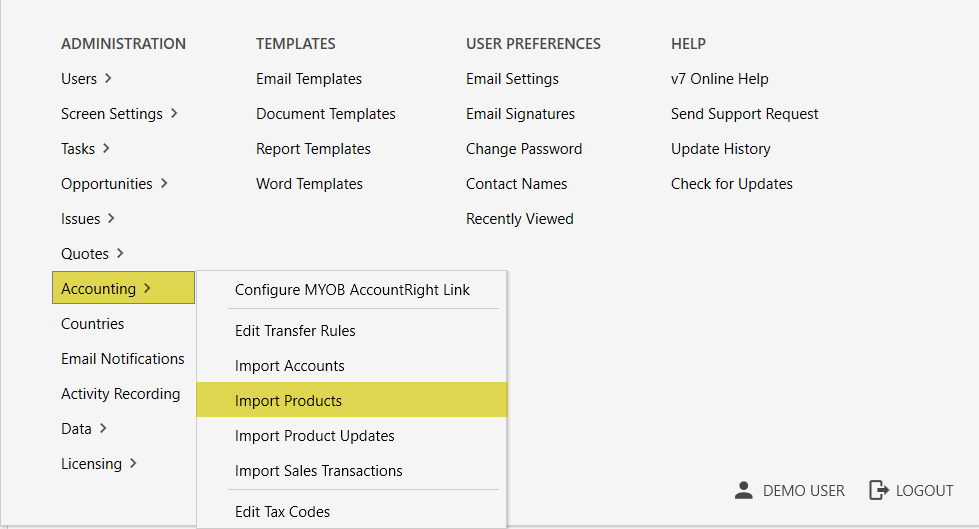Open Email Templates link

[309, 79]
